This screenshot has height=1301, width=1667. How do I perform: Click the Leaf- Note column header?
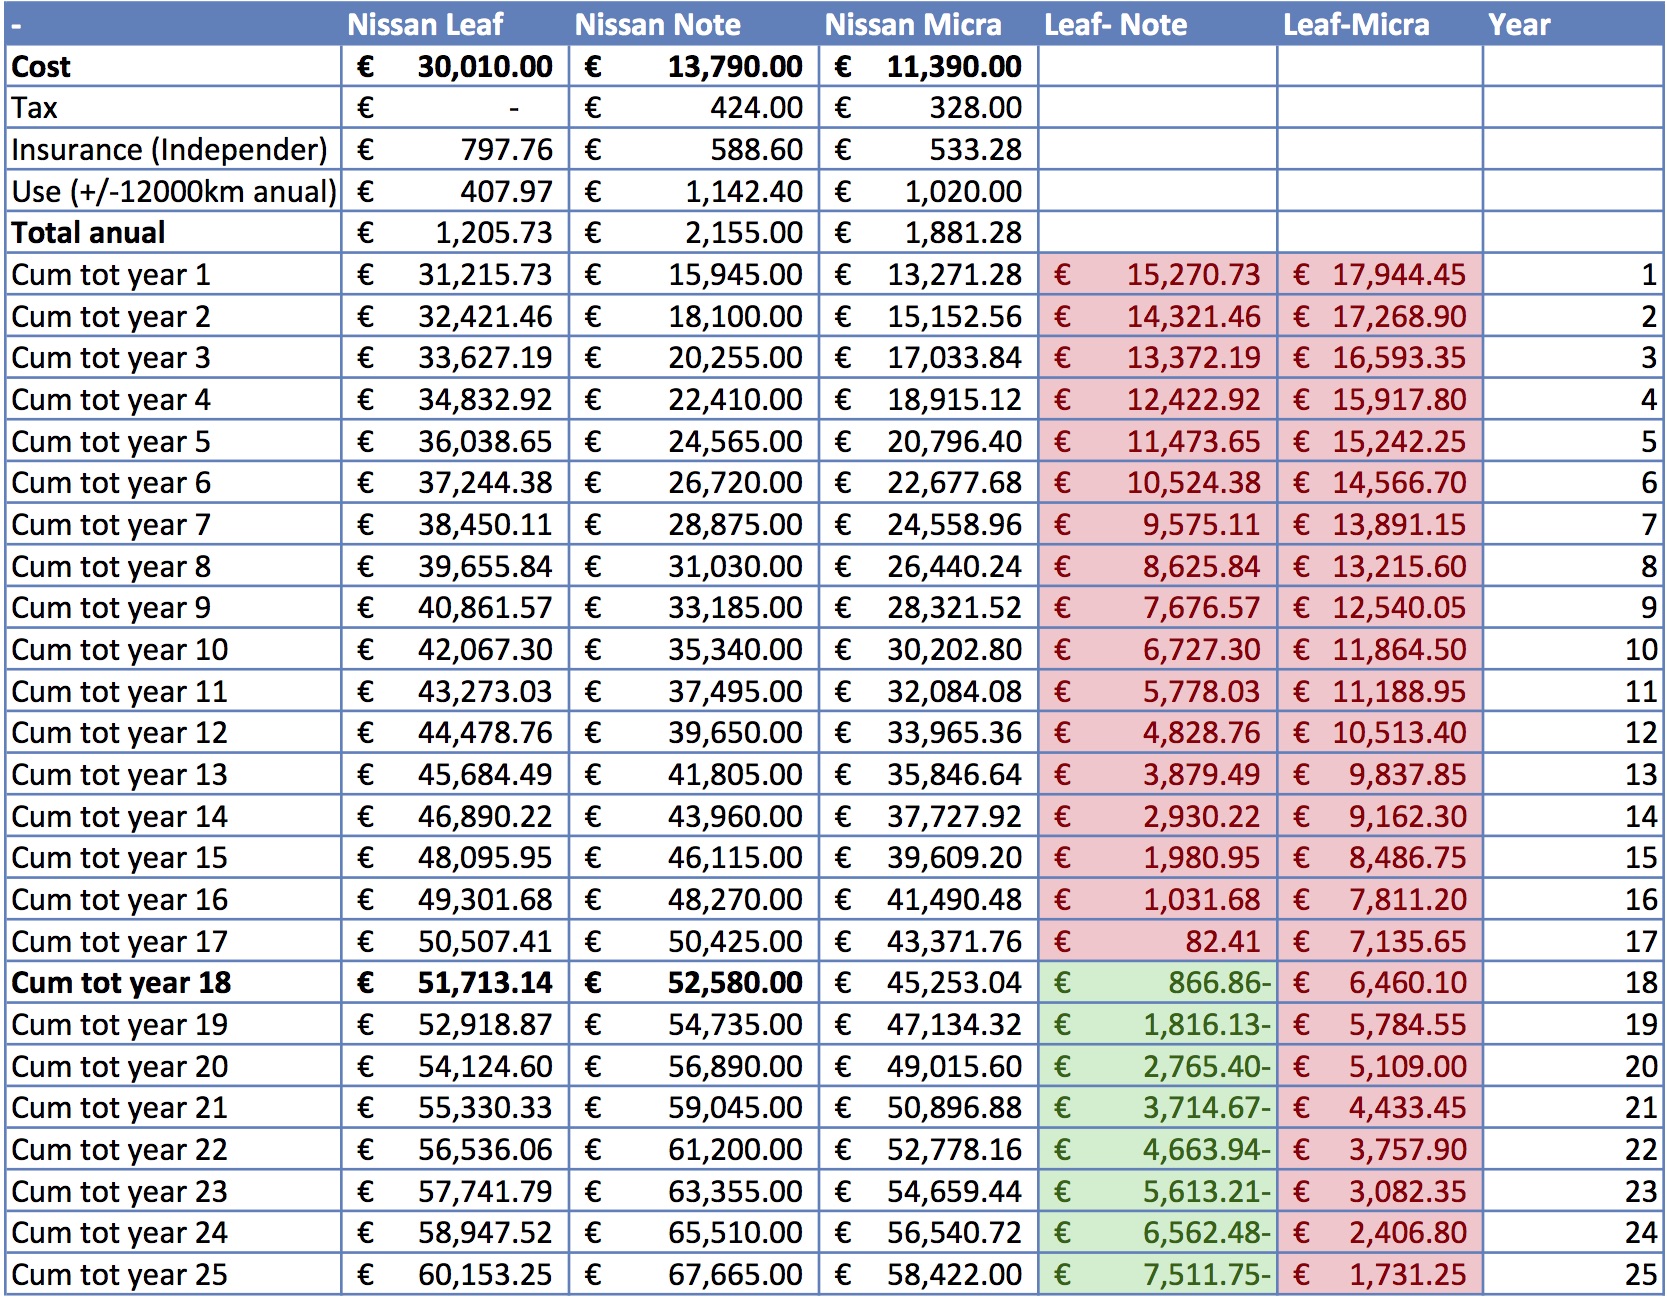click(x=1115, y=25)
